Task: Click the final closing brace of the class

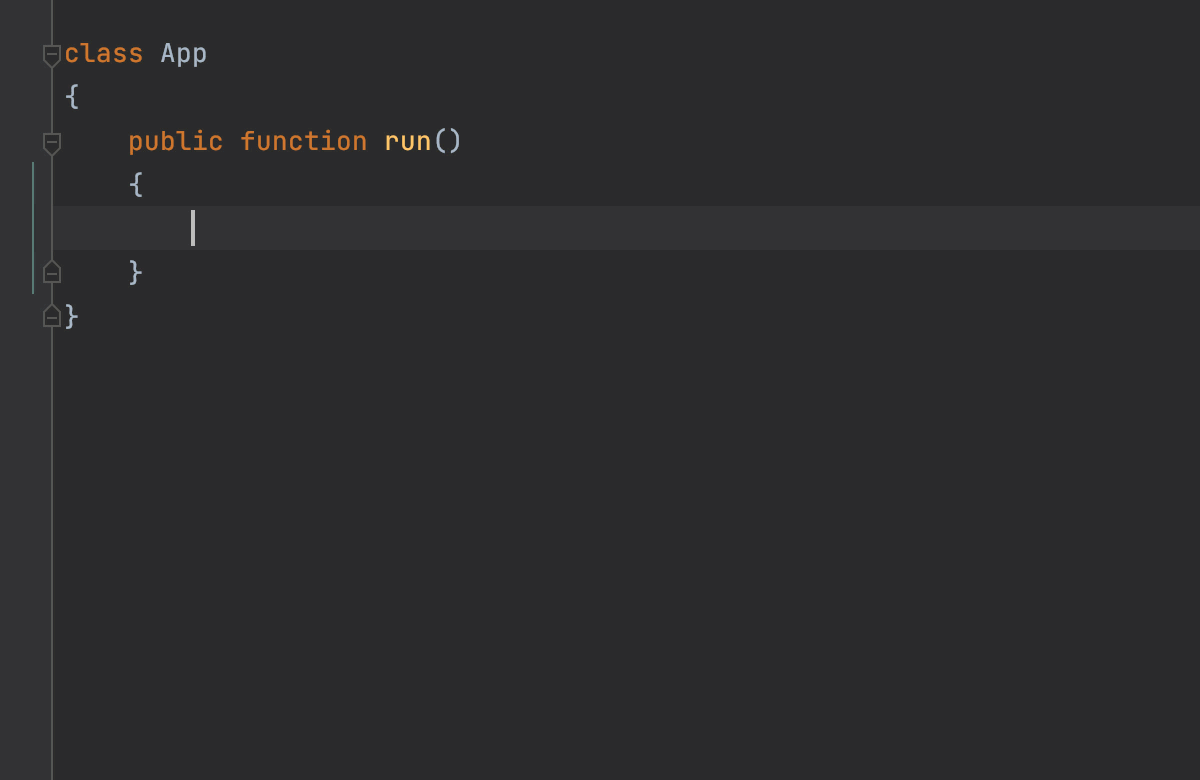Action: 71,317
